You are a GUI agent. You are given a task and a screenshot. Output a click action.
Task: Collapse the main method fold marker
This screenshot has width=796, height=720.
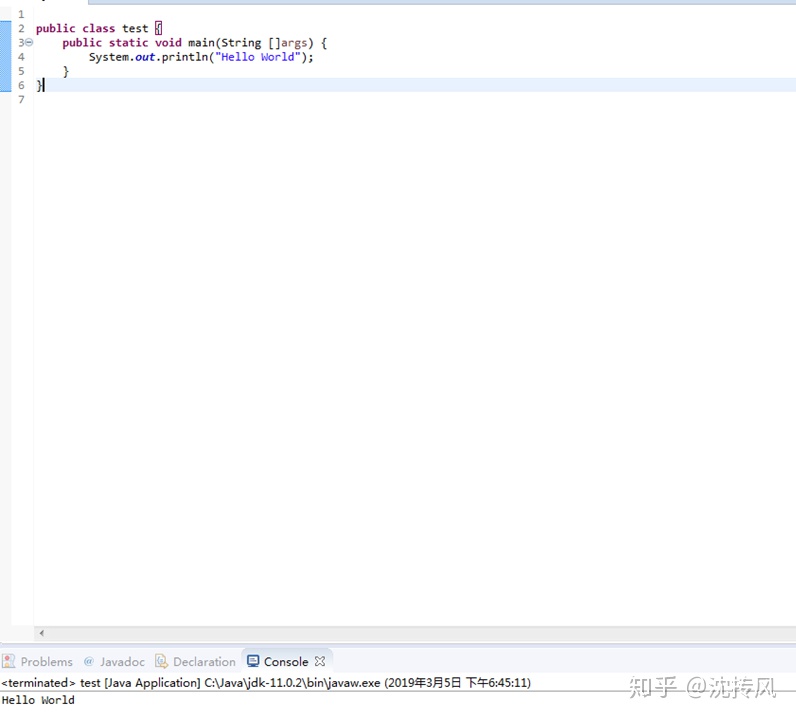click(29, 43)
